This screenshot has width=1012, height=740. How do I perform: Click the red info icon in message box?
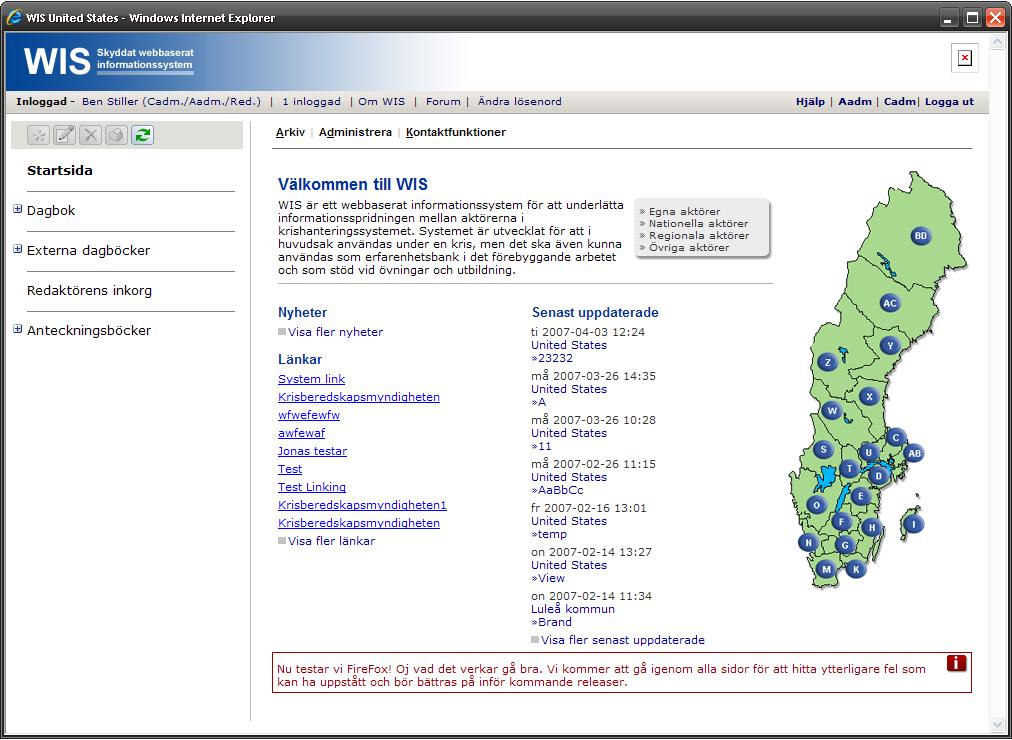click(956, 663)
